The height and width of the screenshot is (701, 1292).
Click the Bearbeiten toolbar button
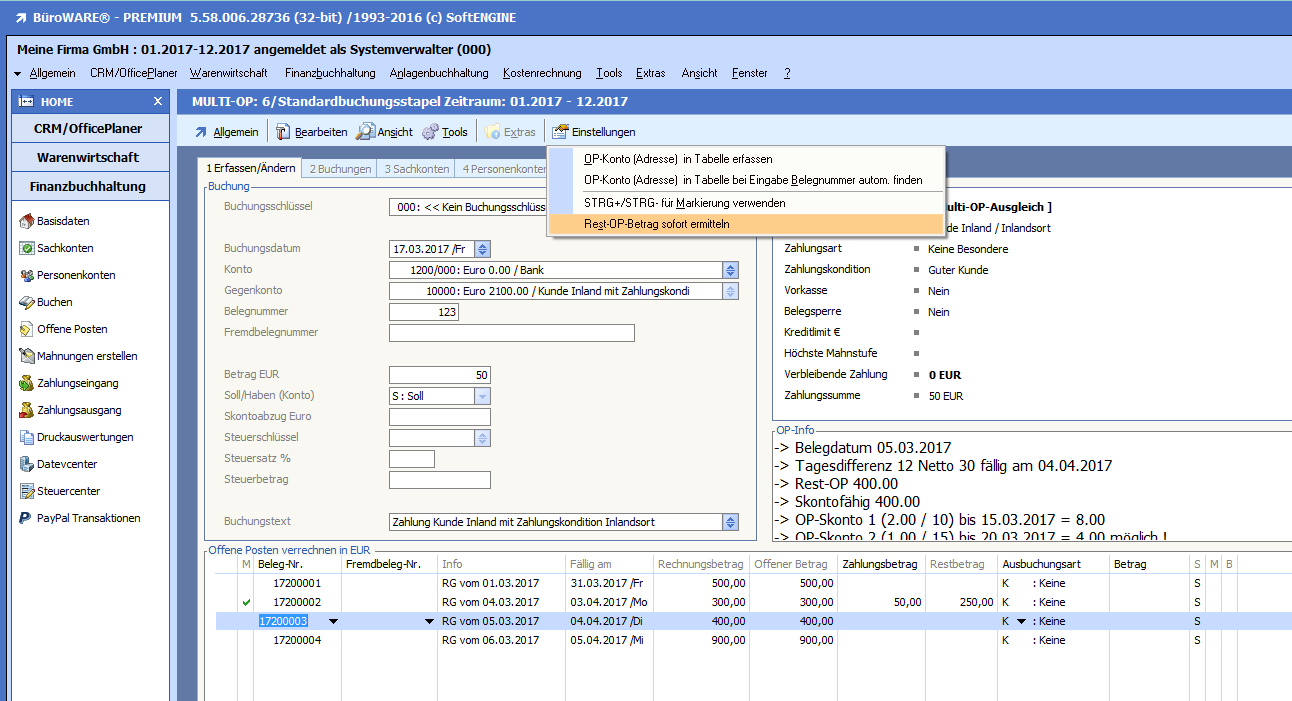[x=312, y=132]
